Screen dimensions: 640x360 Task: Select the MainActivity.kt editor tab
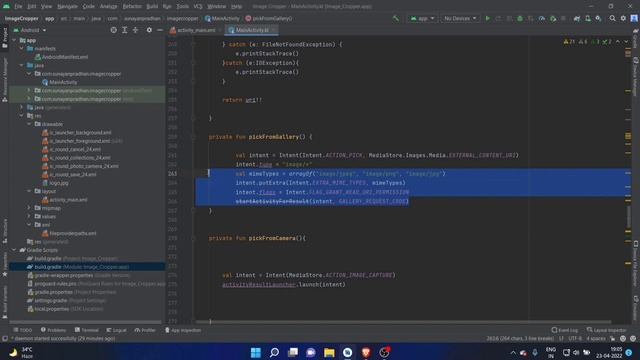(251, 30)
